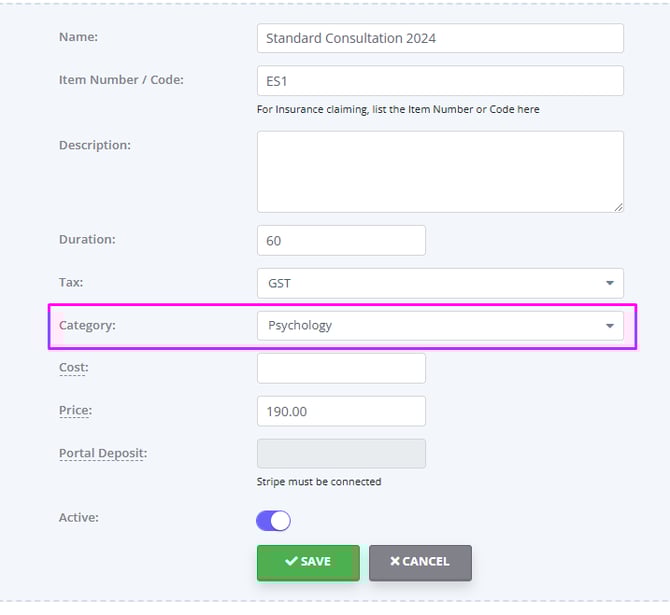Click inside the Description text area
This screenshot has width=670, height=615.
pos(440,172)
